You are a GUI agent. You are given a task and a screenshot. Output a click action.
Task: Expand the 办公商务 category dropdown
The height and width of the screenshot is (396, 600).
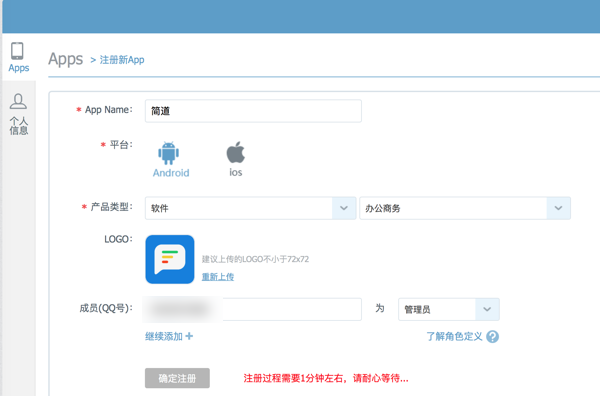click(465, 208)
